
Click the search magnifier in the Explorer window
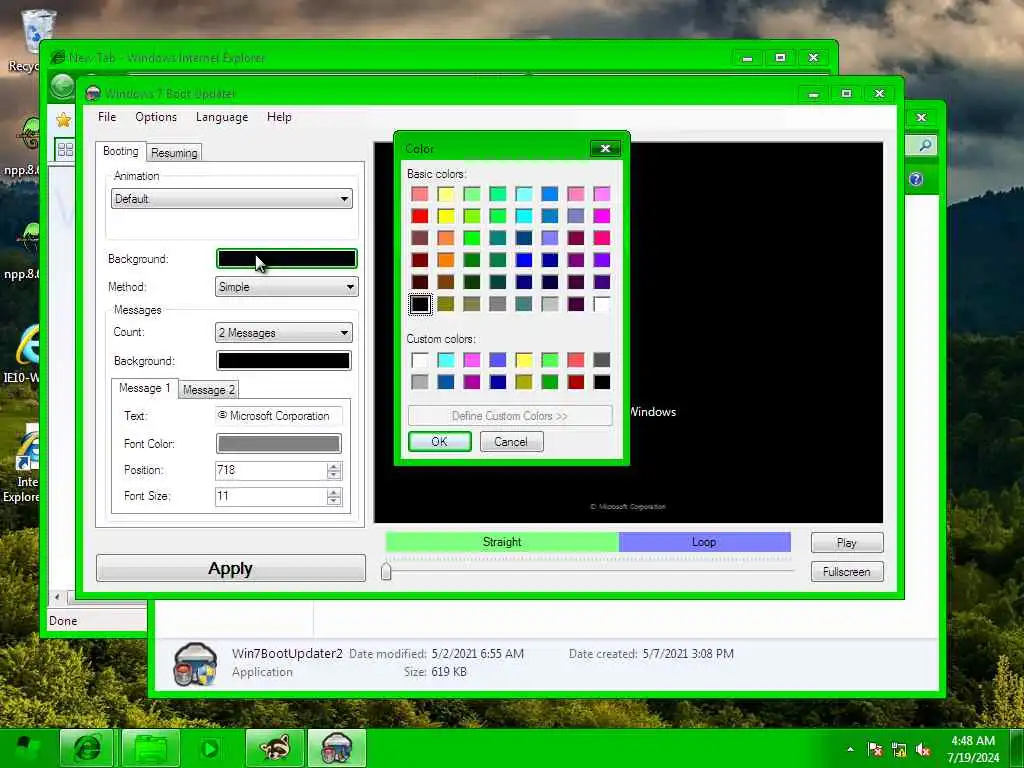925,145
